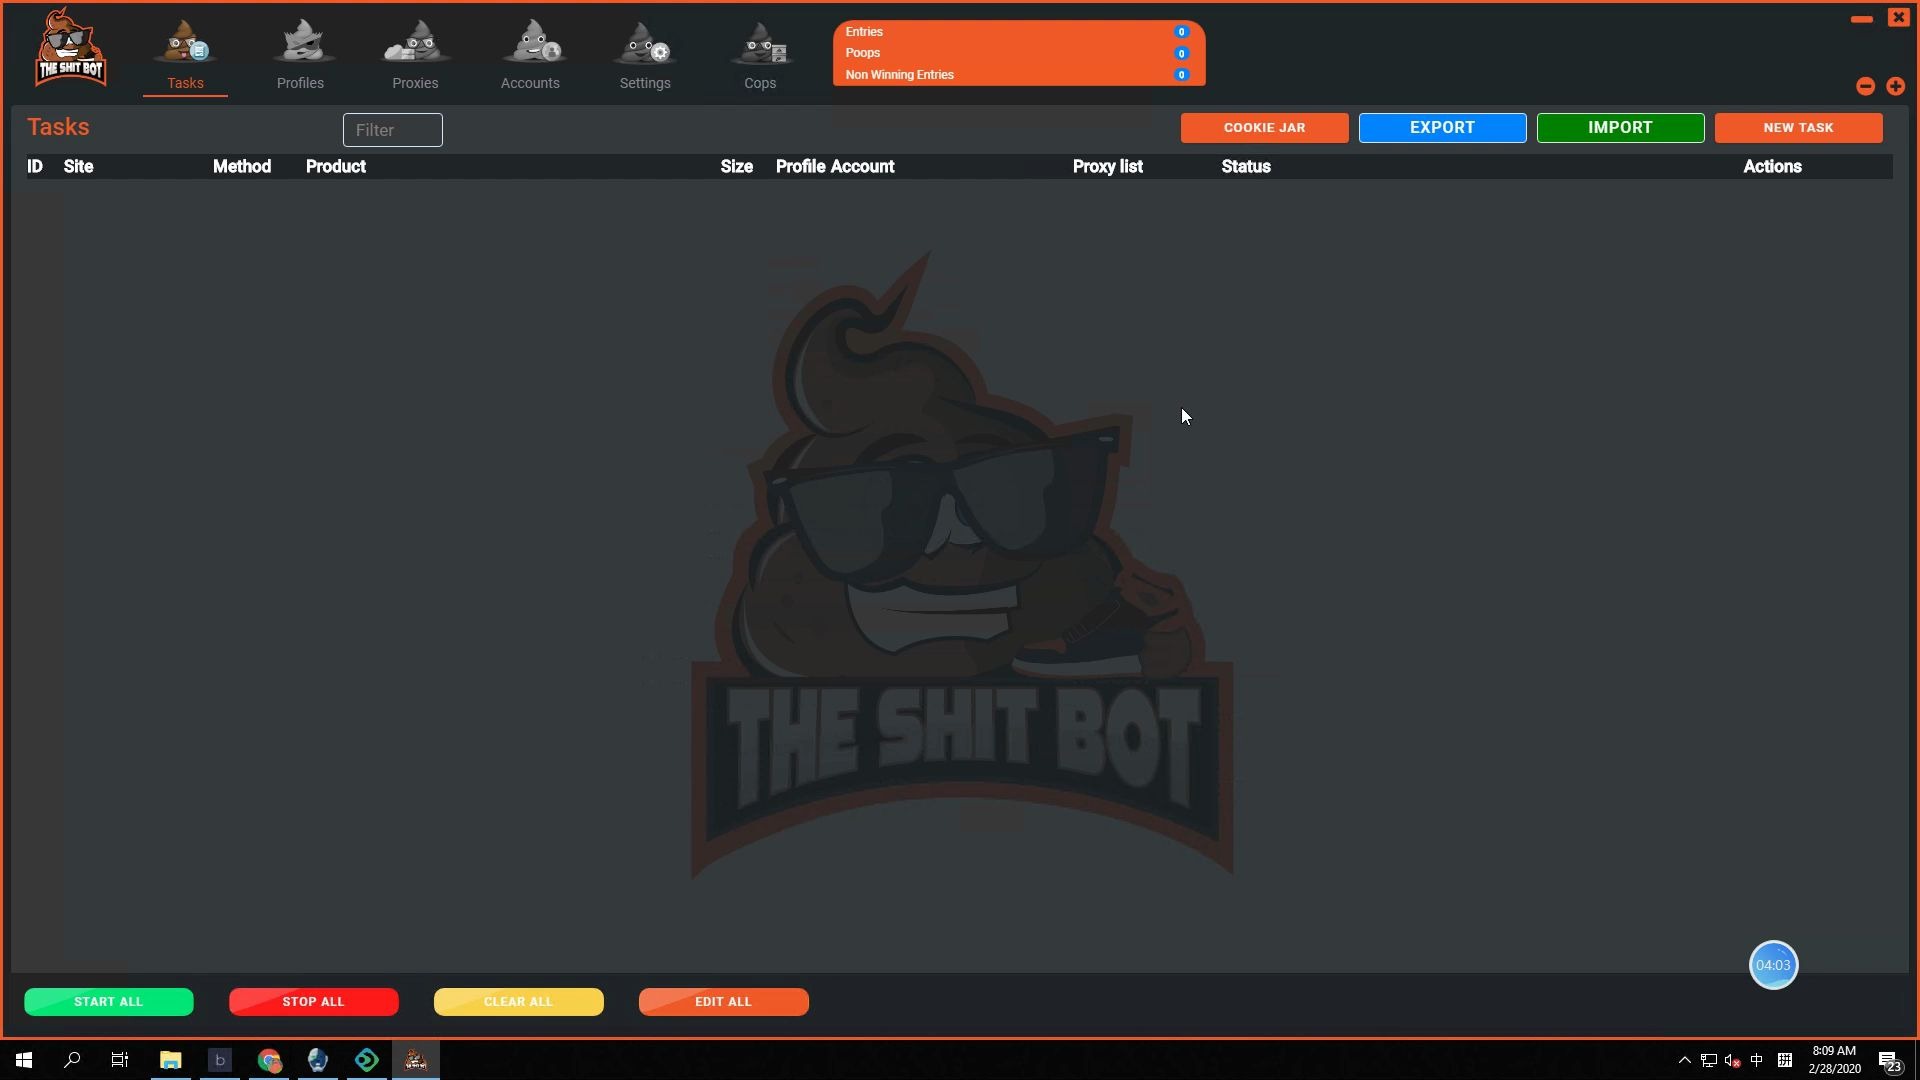Click the Status column header
Viewport: 1920px width, 1080px height.
click(x=1246, y=167)
